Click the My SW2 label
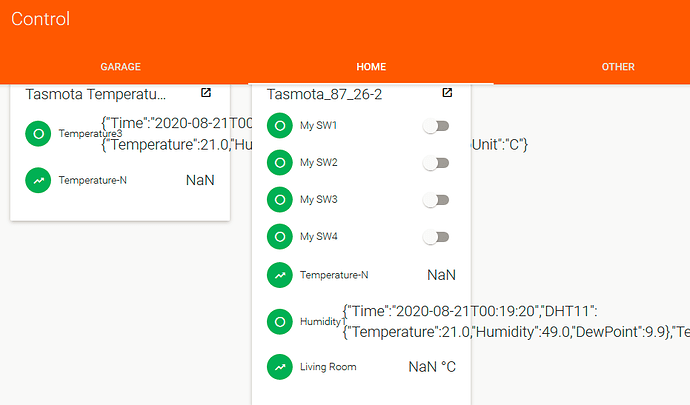The image size is (690, 405). [x=319, y=162]
